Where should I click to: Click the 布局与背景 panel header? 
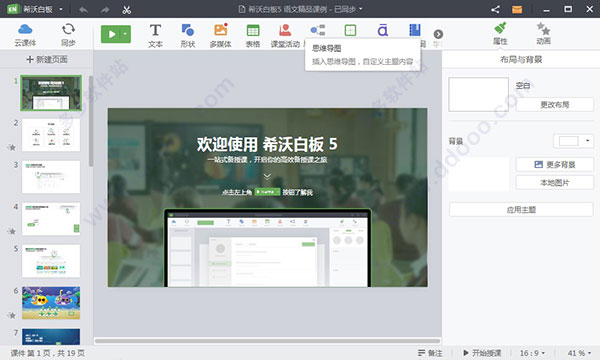pos(521,59)
